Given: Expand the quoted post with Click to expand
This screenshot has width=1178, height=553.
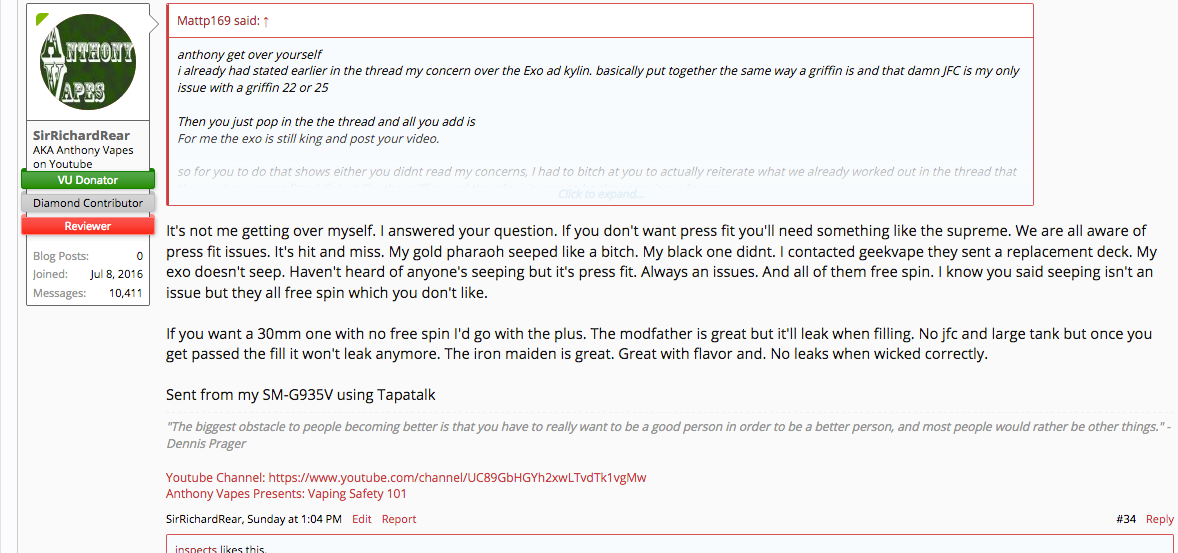Looking at the screenshot, I should point(600,194).
